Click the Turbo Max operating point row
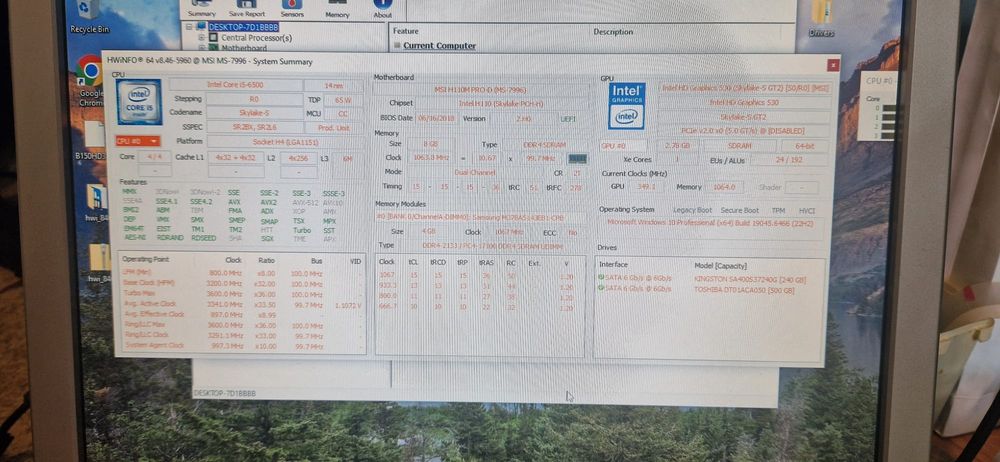This screenshot has width=1000, height=462. click(242, 294)
